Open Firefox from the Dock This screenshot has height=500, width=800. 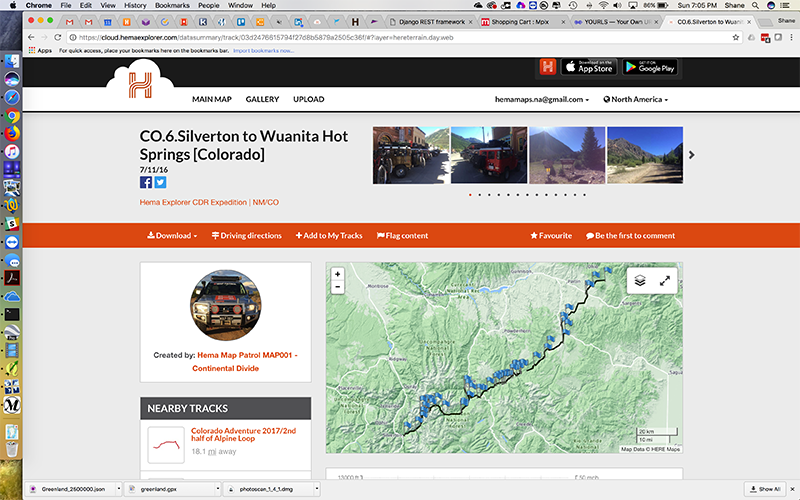coord(12,133)
